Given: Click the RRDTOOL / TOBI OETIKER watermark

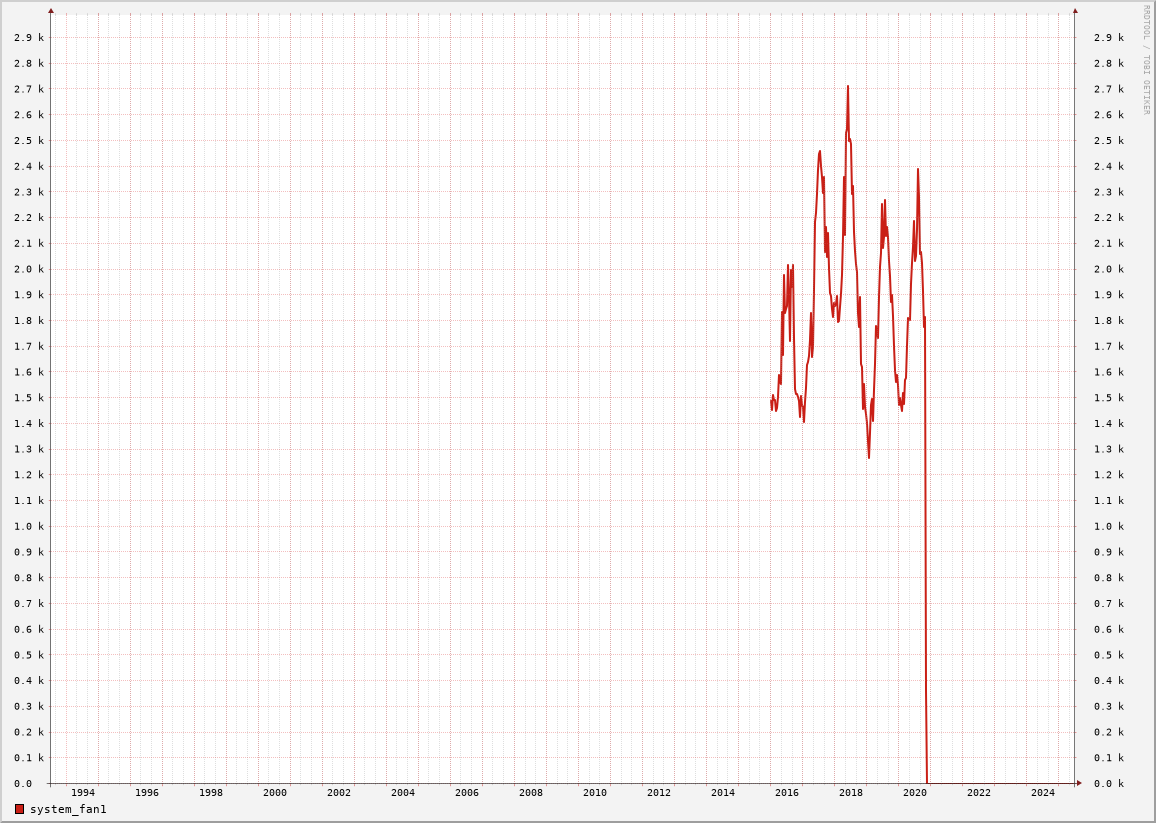Looking at the screenshot, I should [x=1146, y=59].
